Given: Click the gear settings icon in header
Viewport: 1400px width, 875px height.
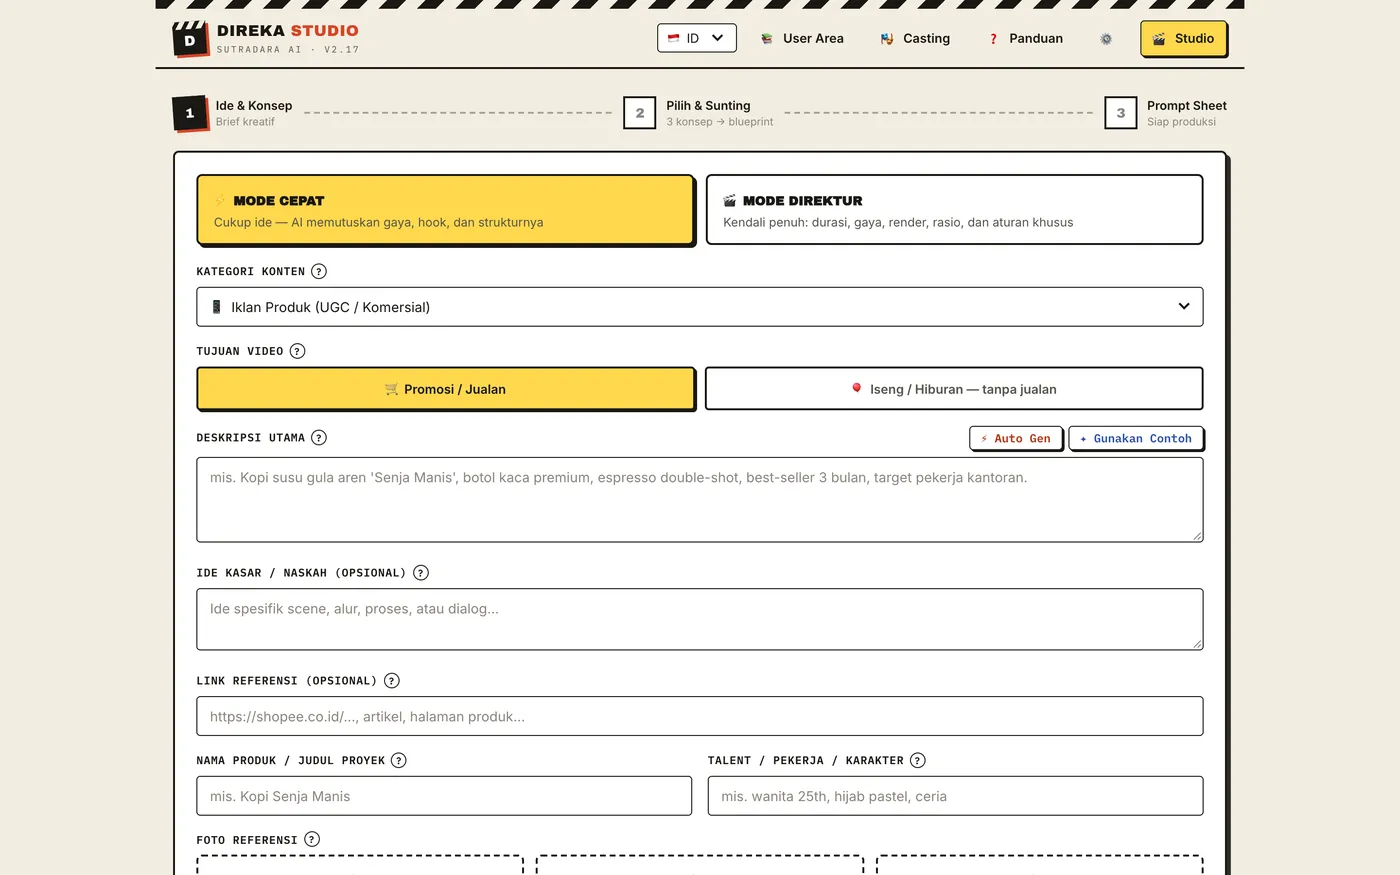Looking at the screenshot, I should coord(1106,39).
